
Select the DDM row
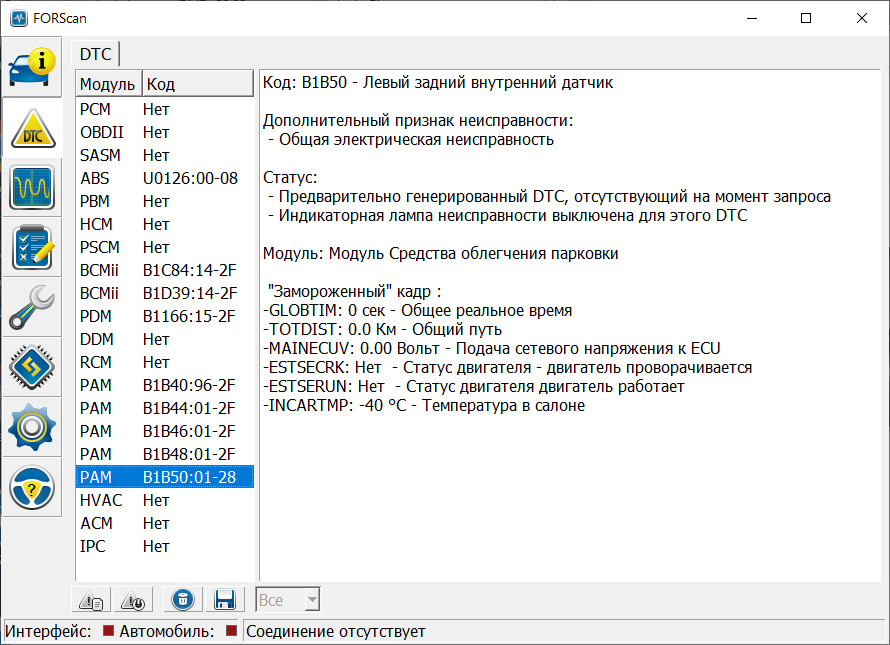tap(165, 339)
